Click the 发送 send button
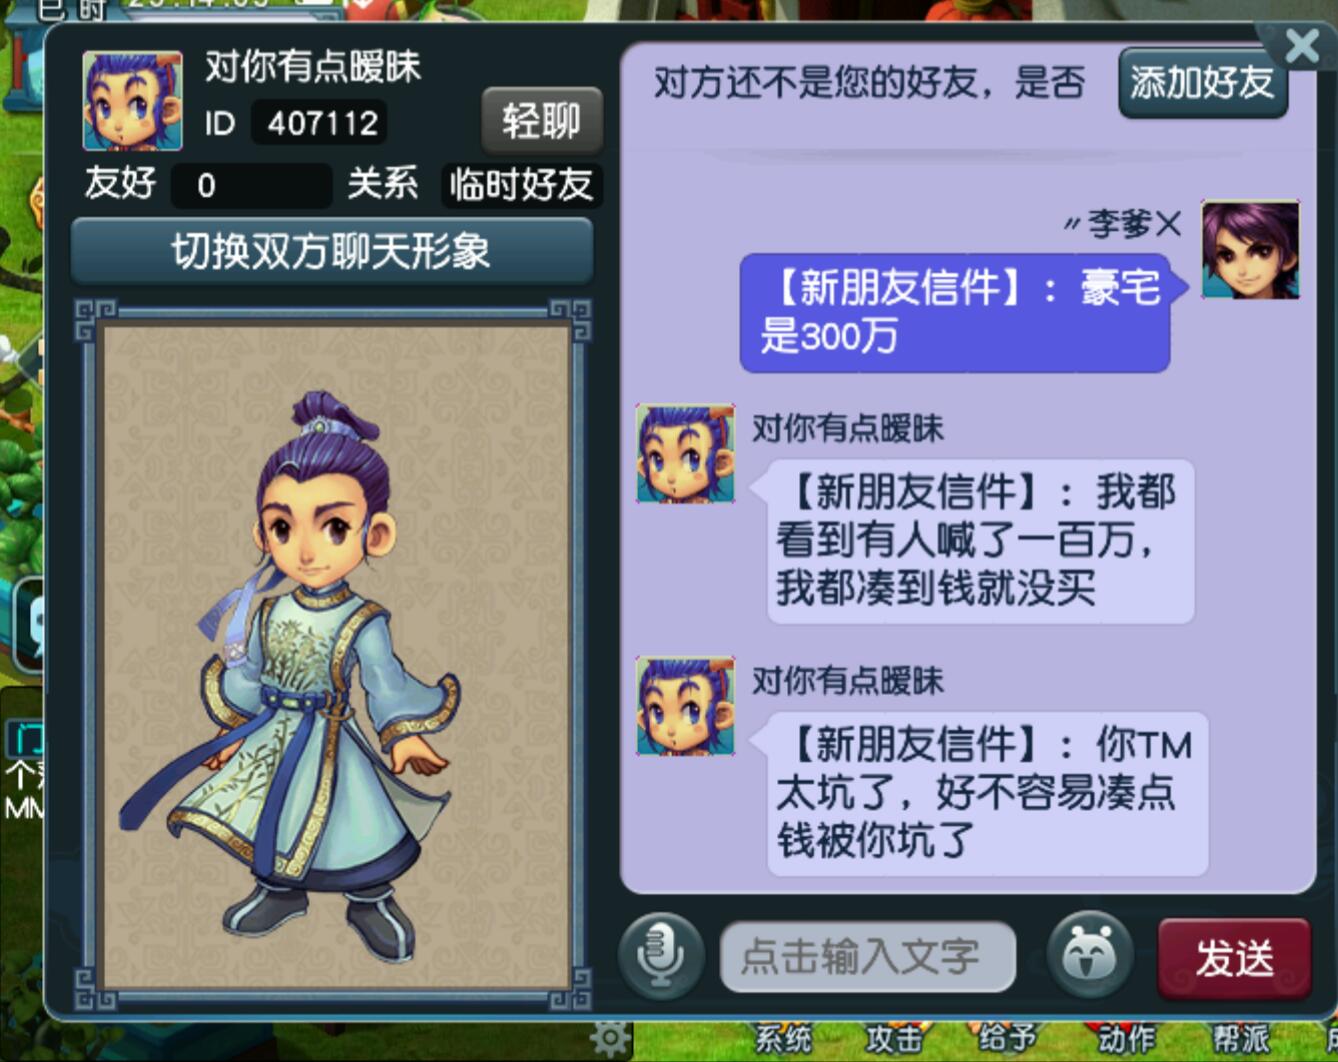 1234,958
